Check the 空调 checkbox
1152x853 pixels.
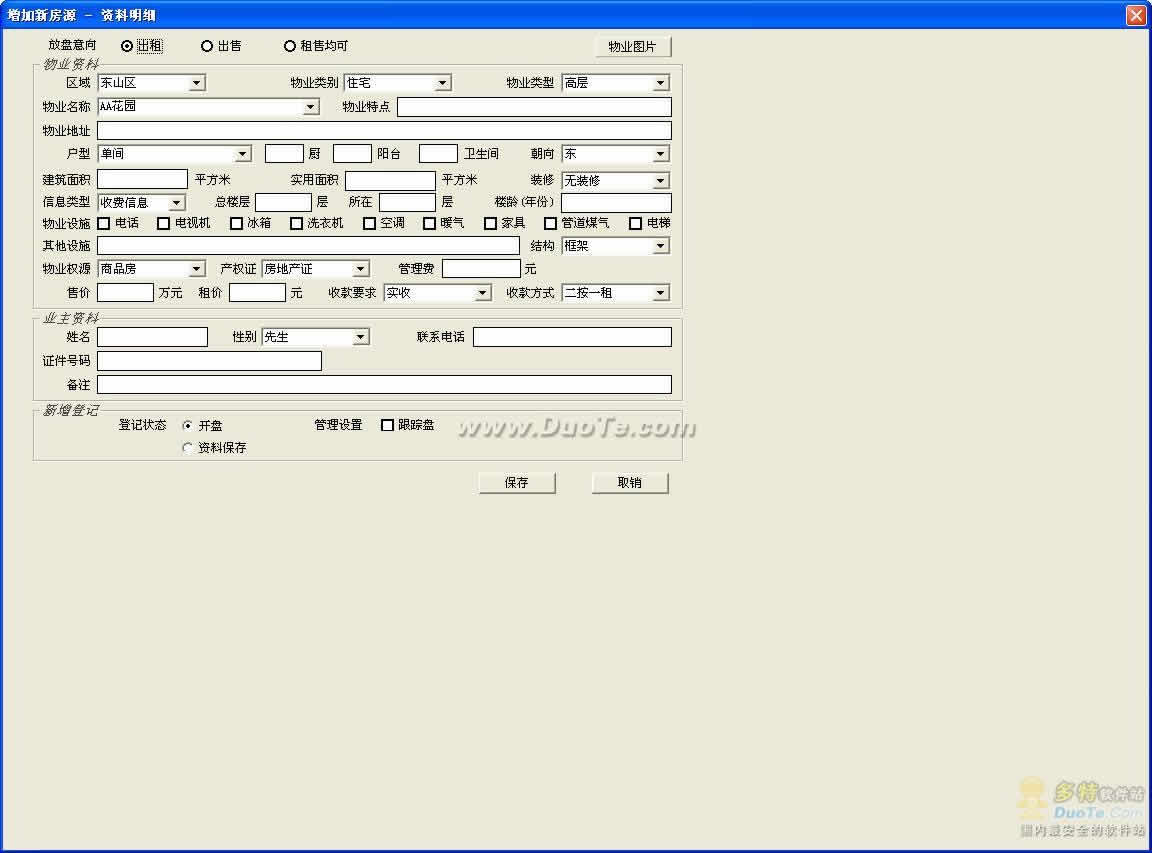pyautogui.click(x=369, y=223)
